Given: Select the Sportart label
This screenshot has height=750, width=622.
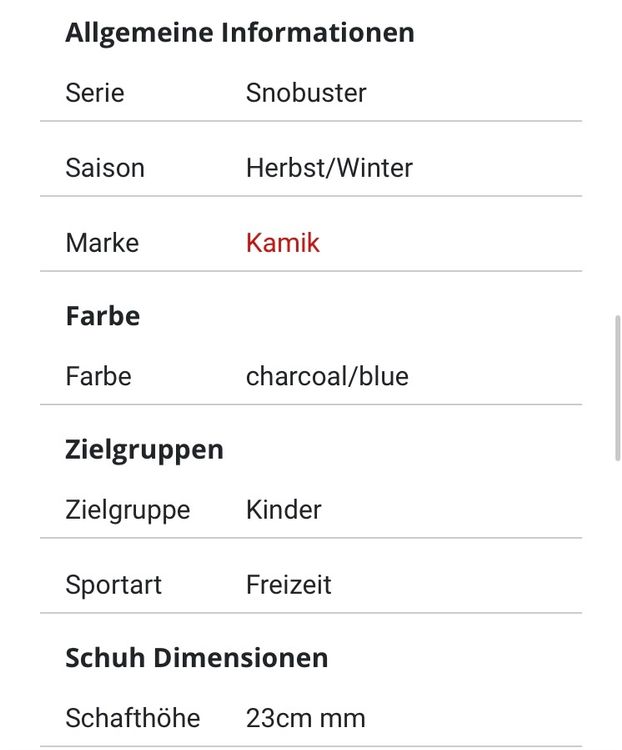Looking at the screenshot, I should point(113,585).
